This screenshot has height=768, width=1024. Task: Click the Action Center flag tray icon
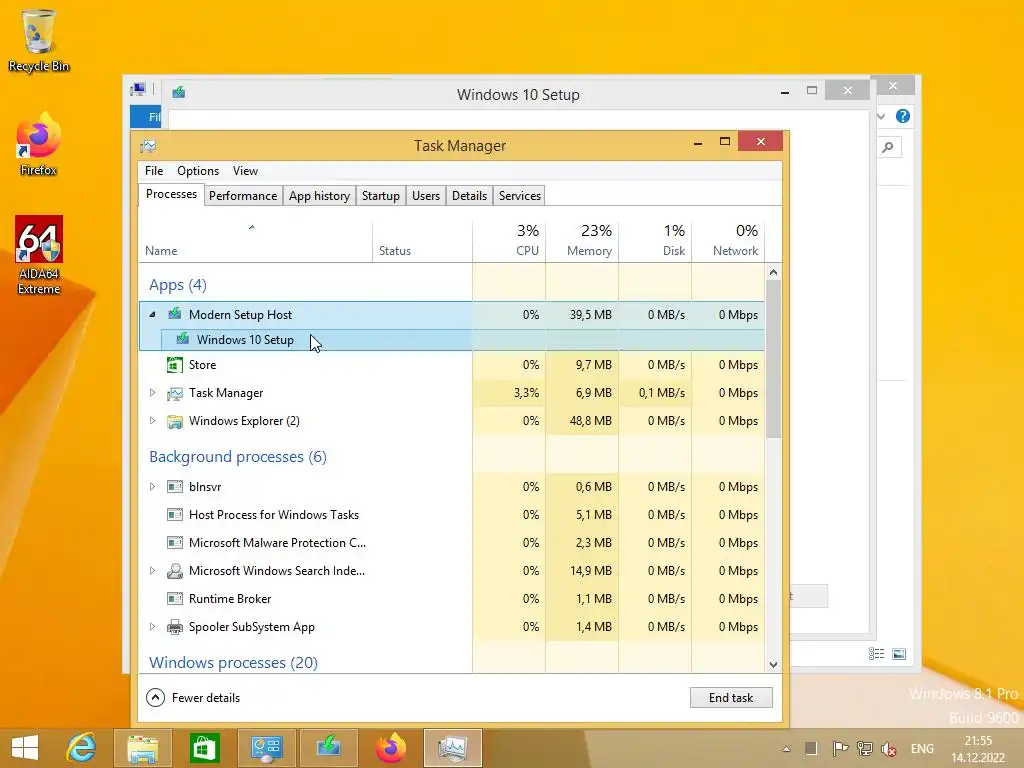(x=840, y=748)
